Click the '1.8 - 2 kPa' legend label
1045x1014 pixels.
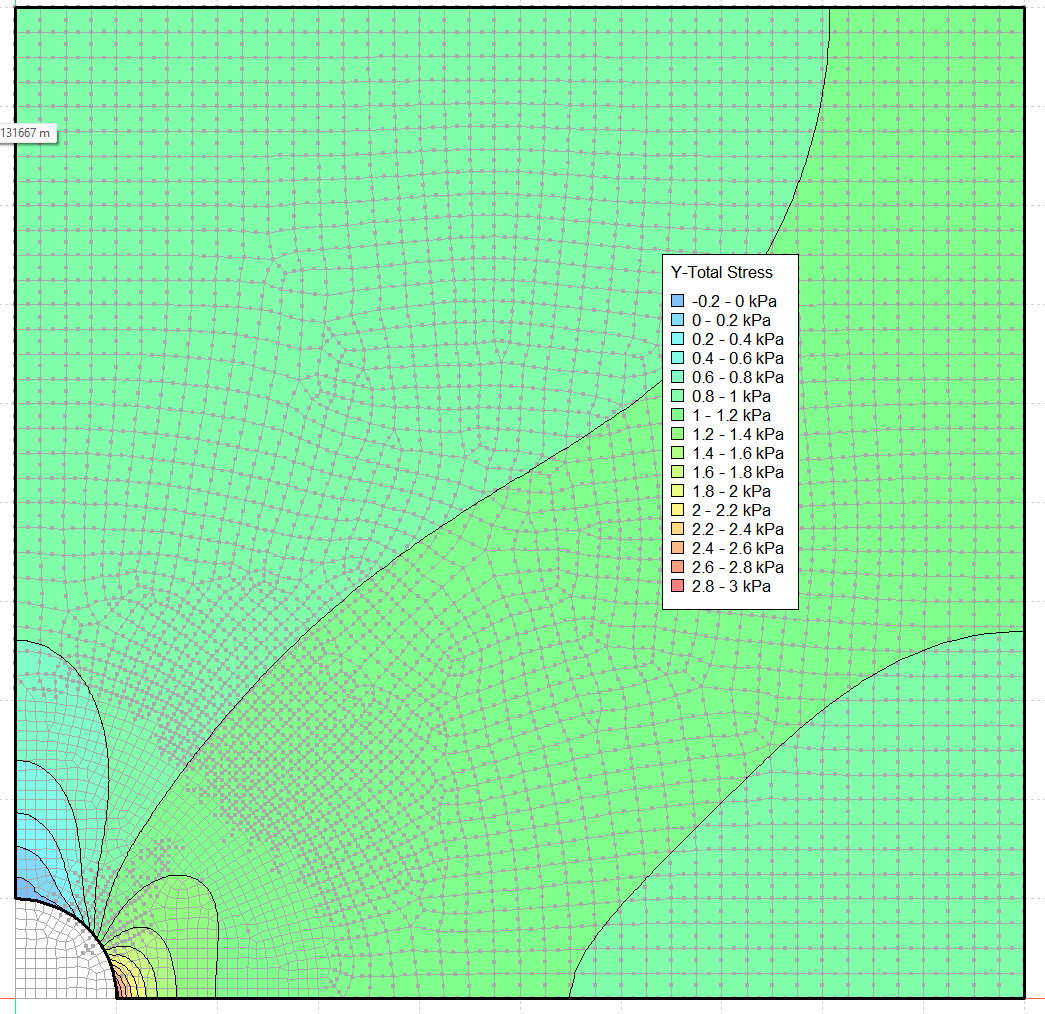click(x=731, y=491)
